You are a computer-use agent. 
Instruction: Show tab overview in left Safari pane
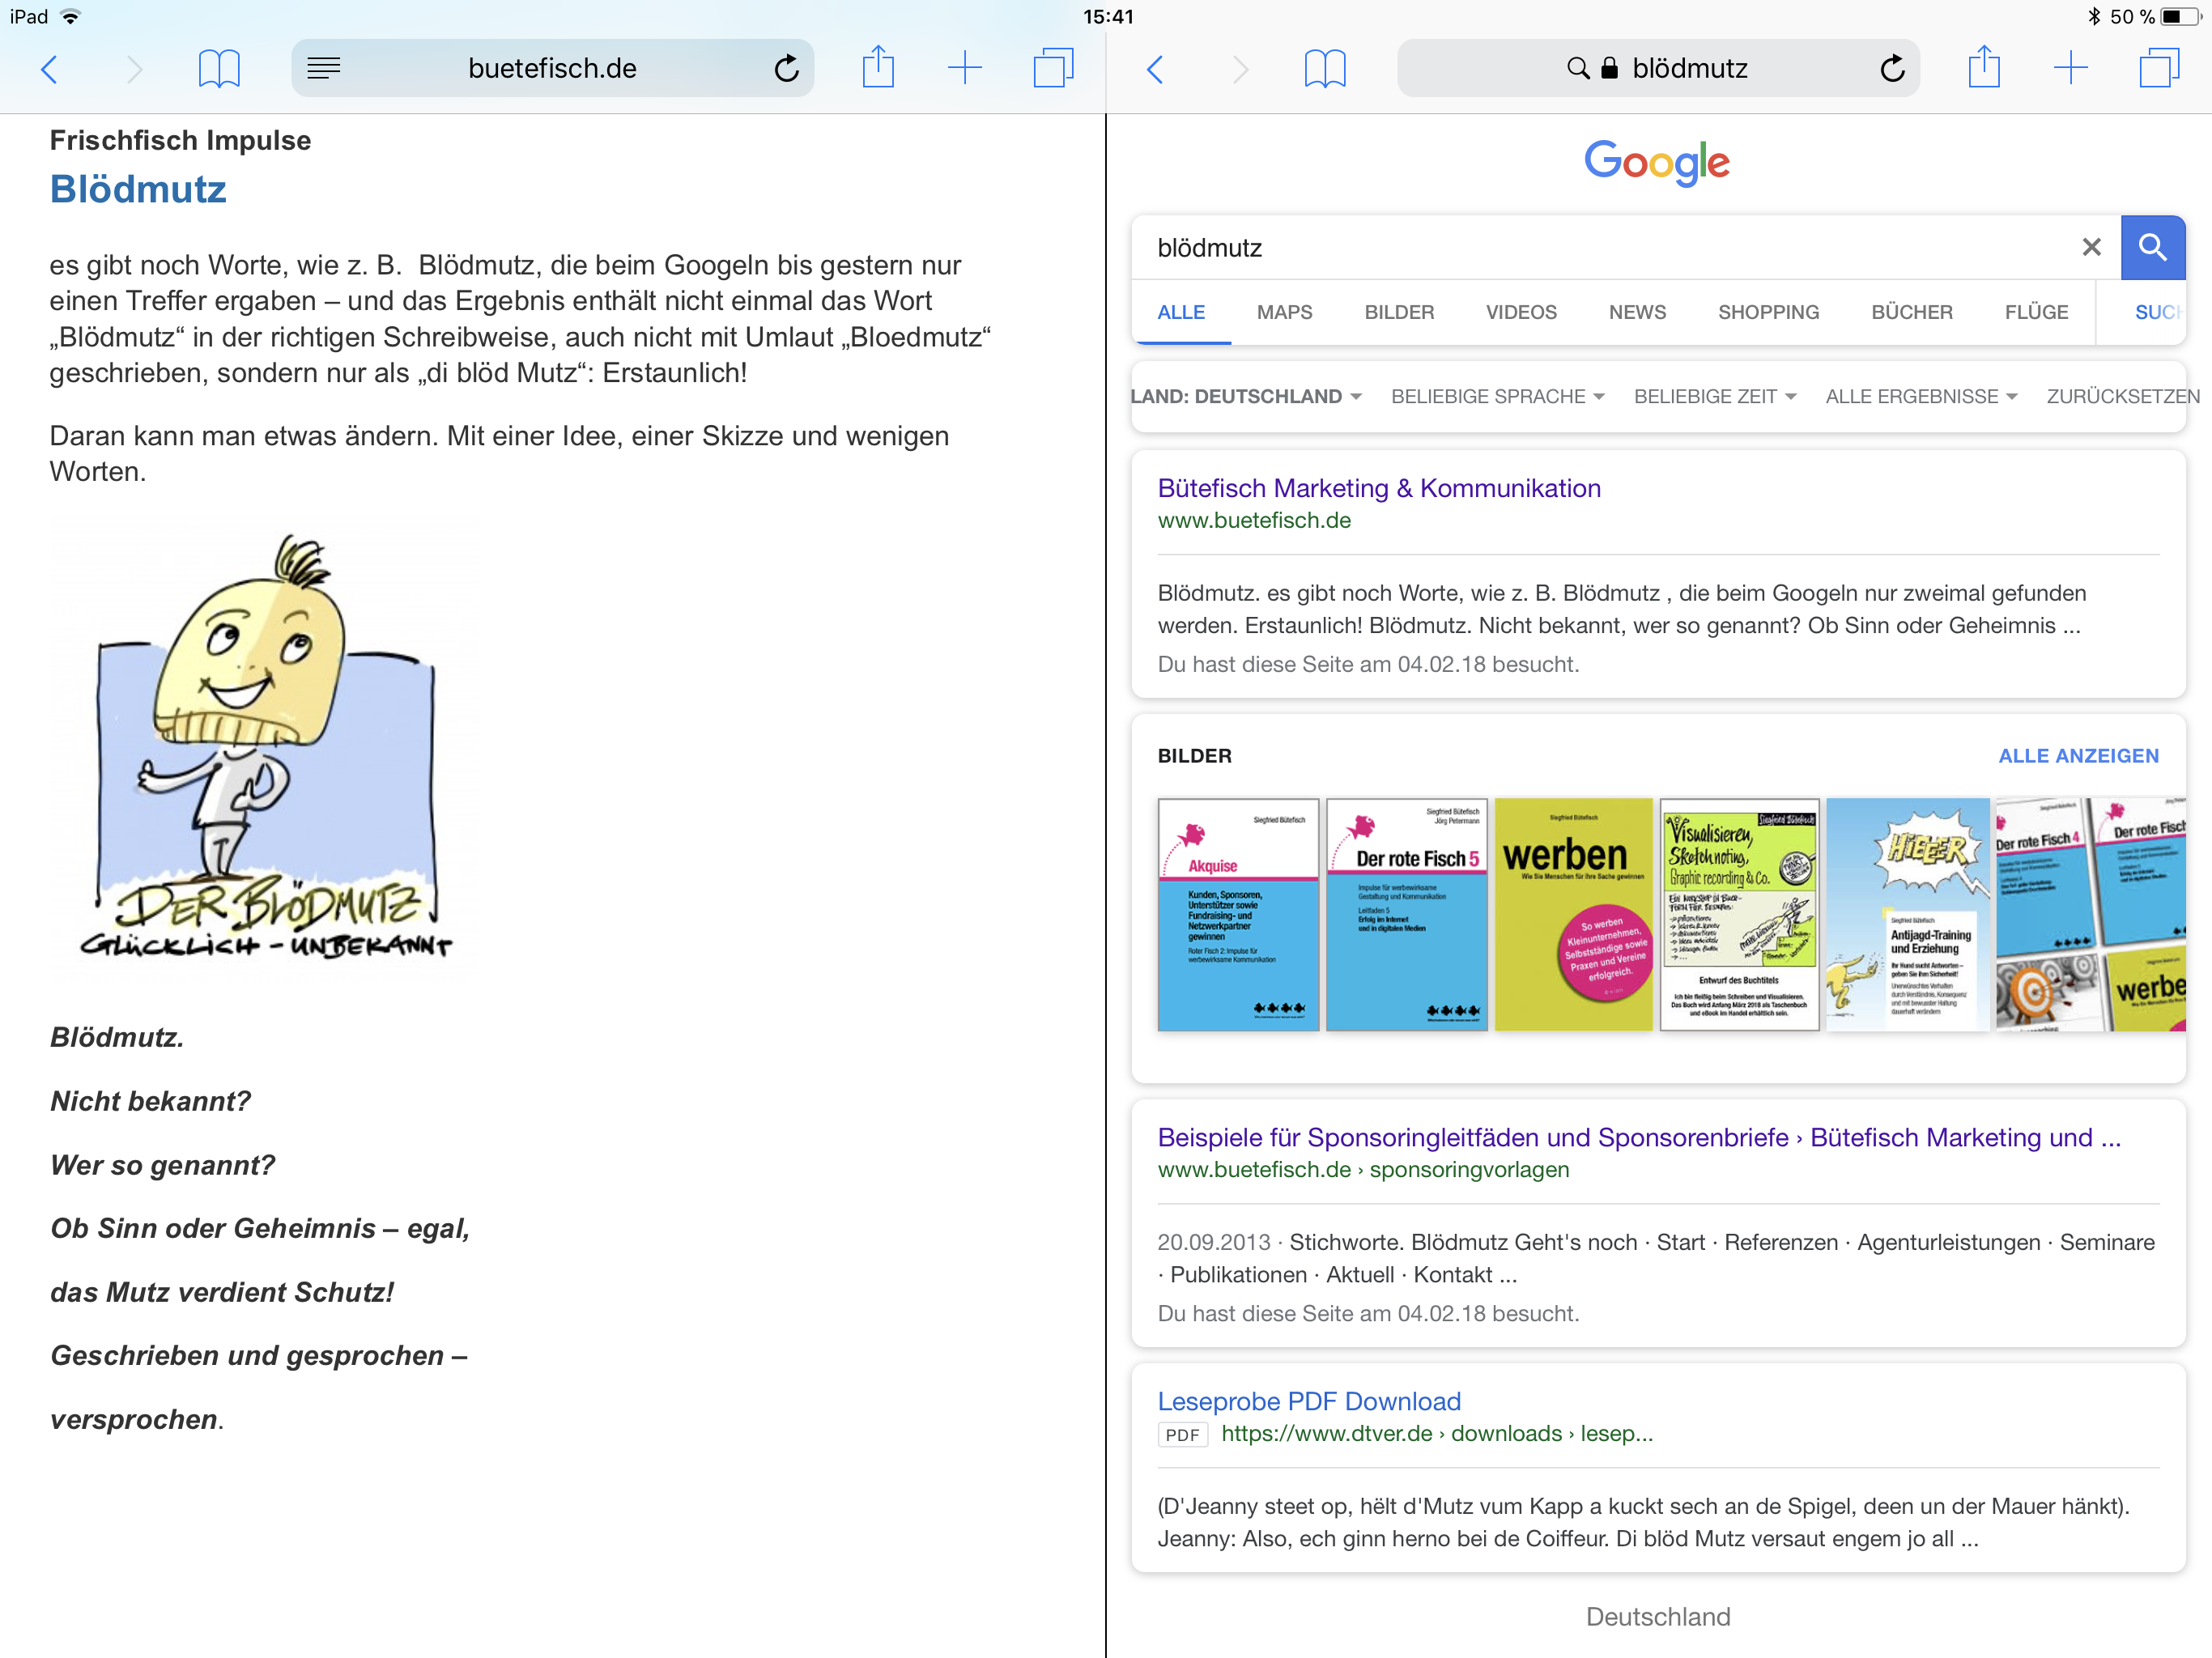pos(1053,68)
